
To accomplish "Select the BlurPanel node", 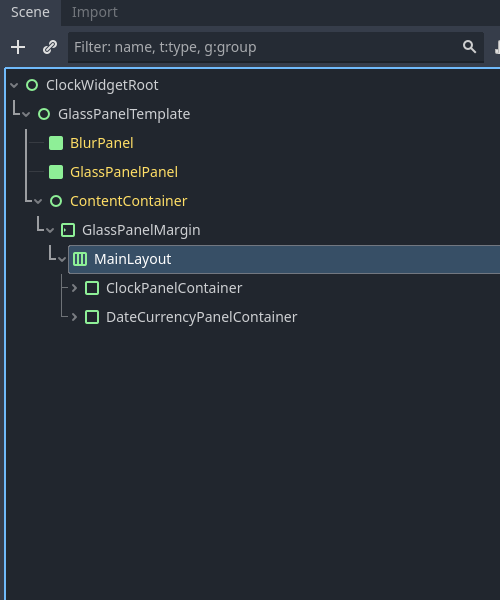I will tap(102, 143).
